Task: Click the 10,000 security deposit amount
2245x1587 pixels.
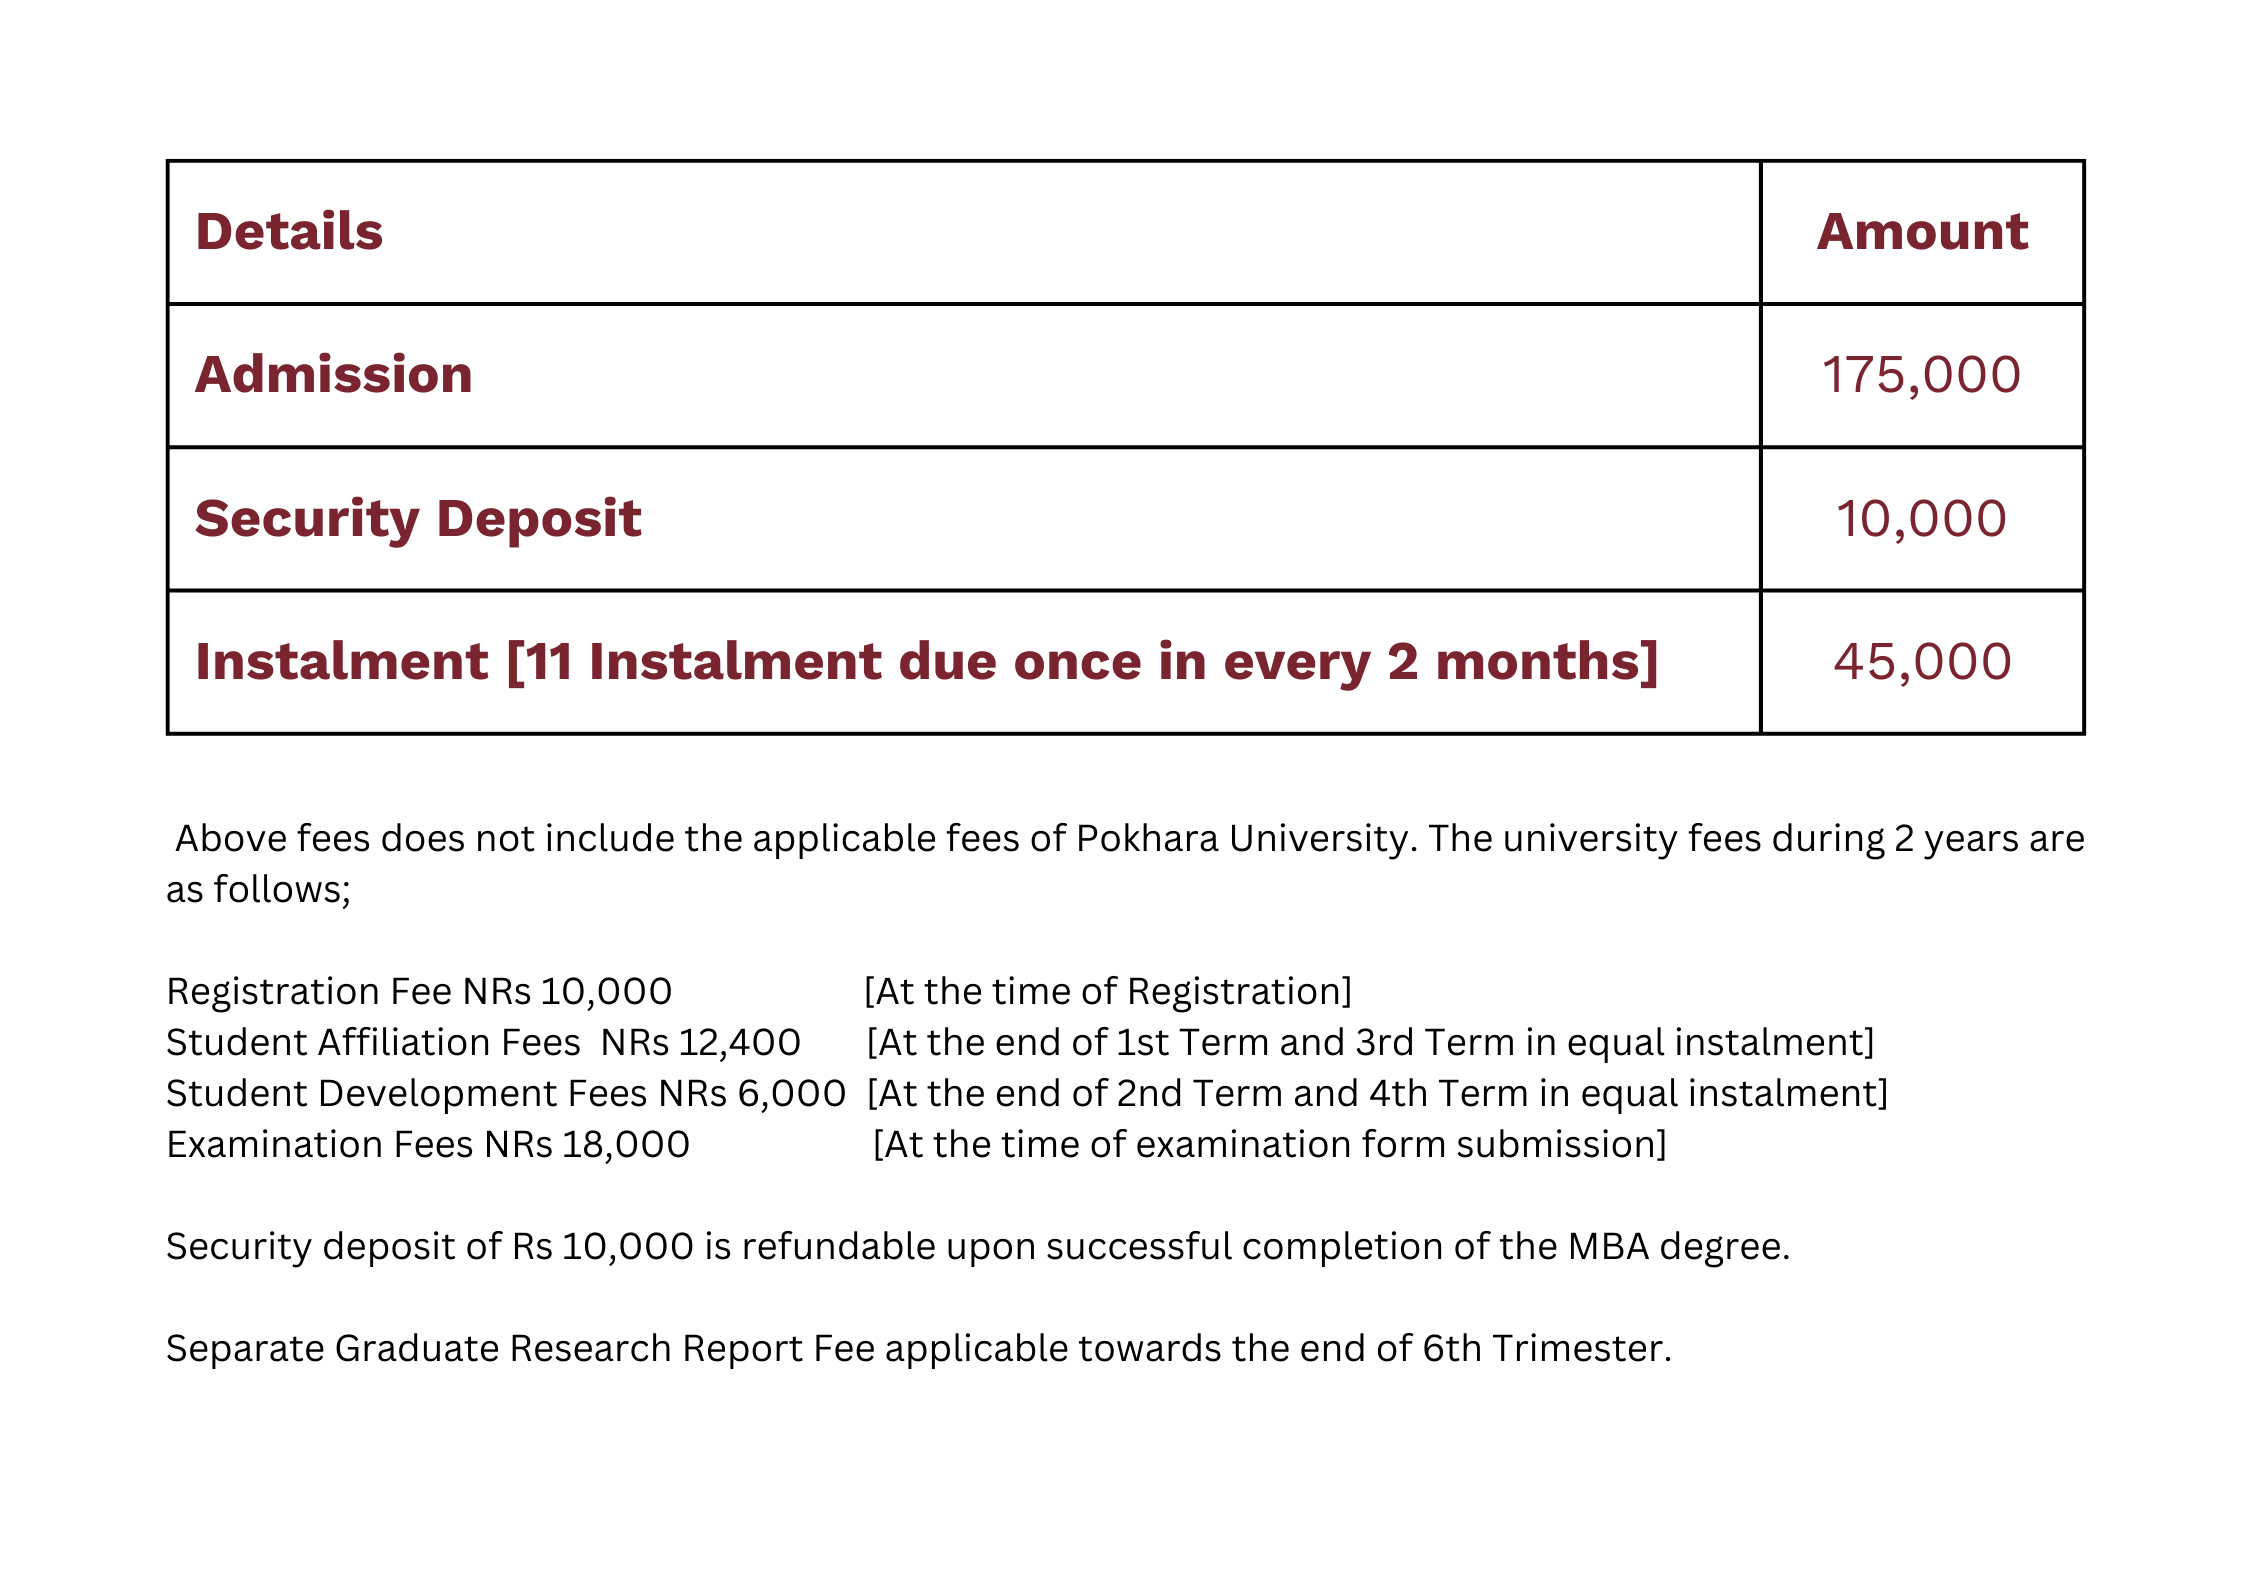Action: pyautogui.click(x=1921, y=520)
